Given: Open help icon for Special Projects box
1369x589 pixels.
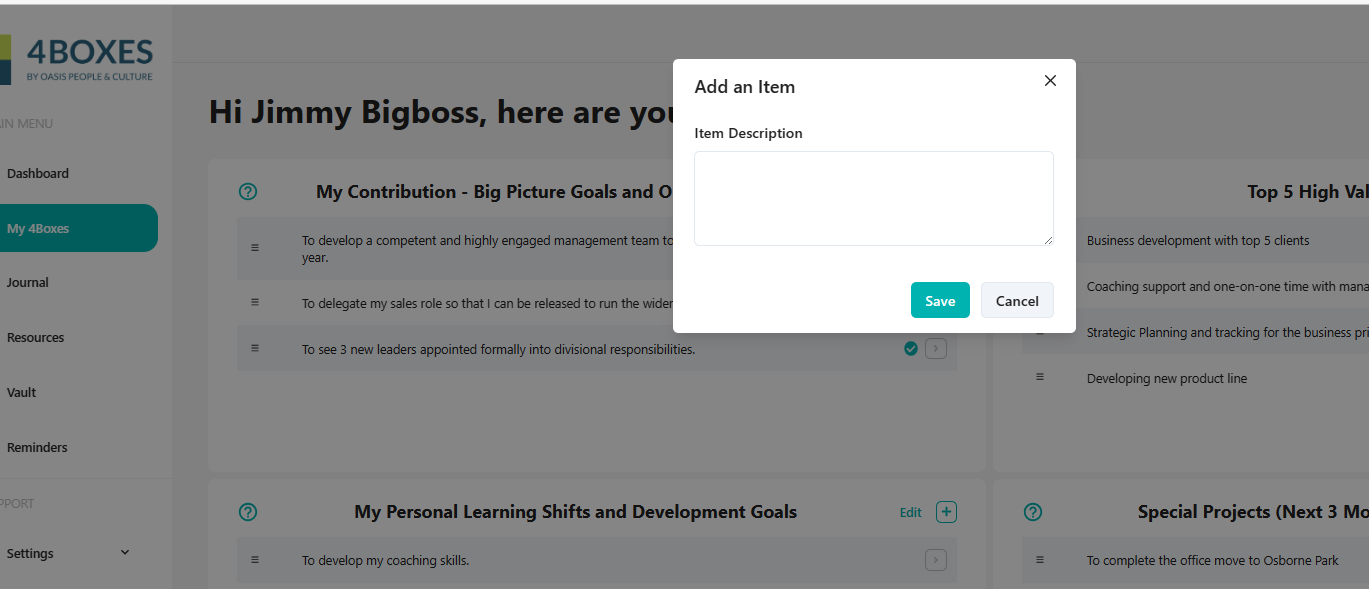Looking at the screenshot, I should coord(1033,512).
